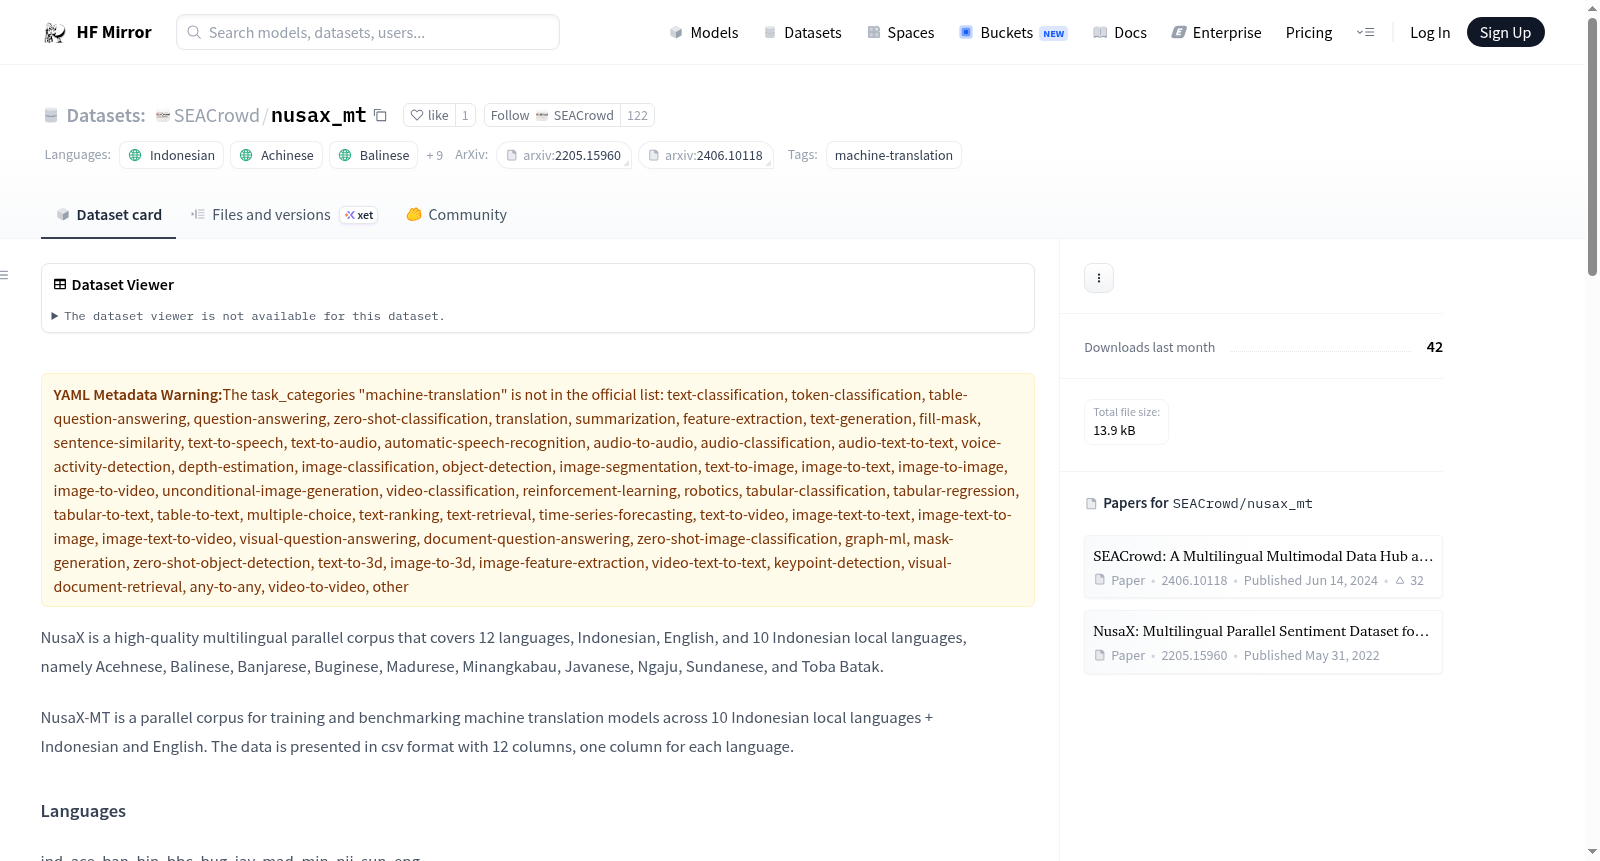
Task: Like this dataset
Action: point(429,115)
